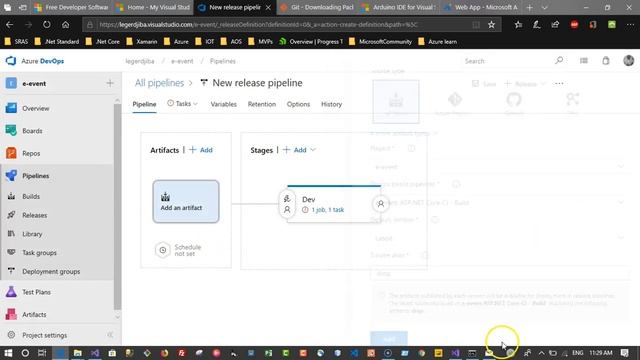The height and width of the screenshot is (360, 640).
Task: Click the Add an artifact card
Action: point(186,202)
